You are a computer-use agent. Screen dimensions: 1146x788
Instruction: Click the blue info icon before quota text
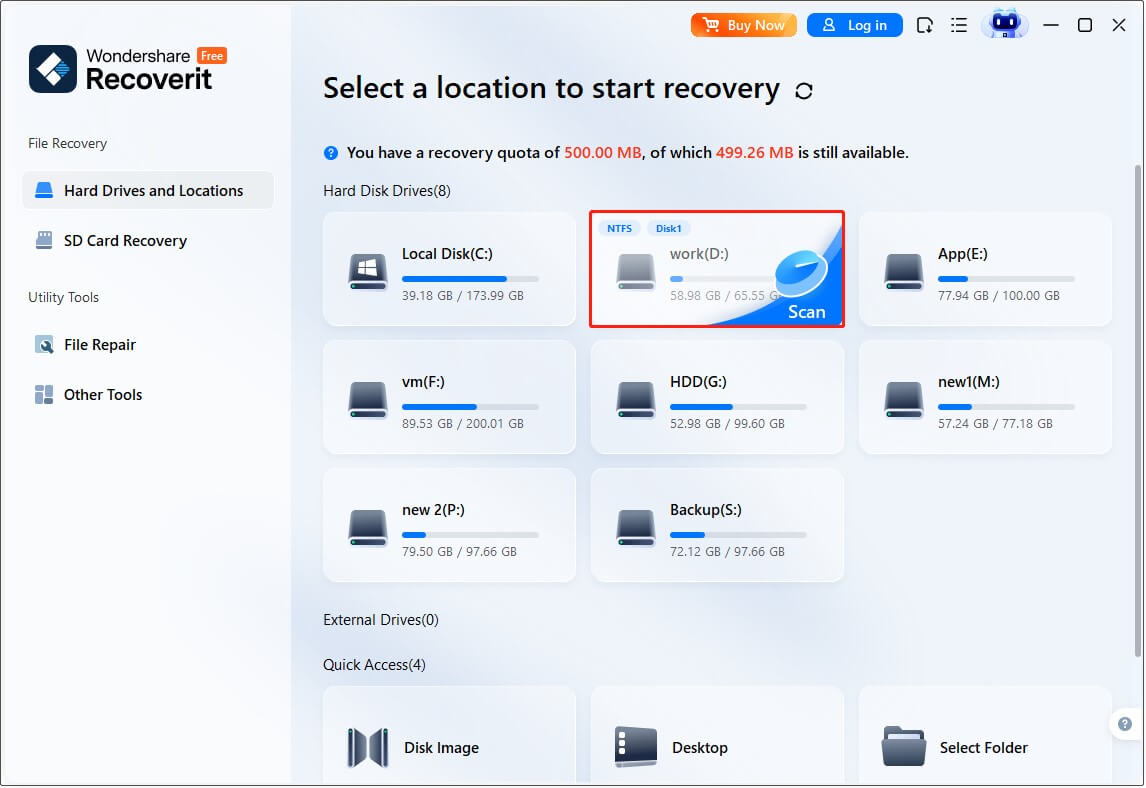pyautogui.click(x=331, y=153)
